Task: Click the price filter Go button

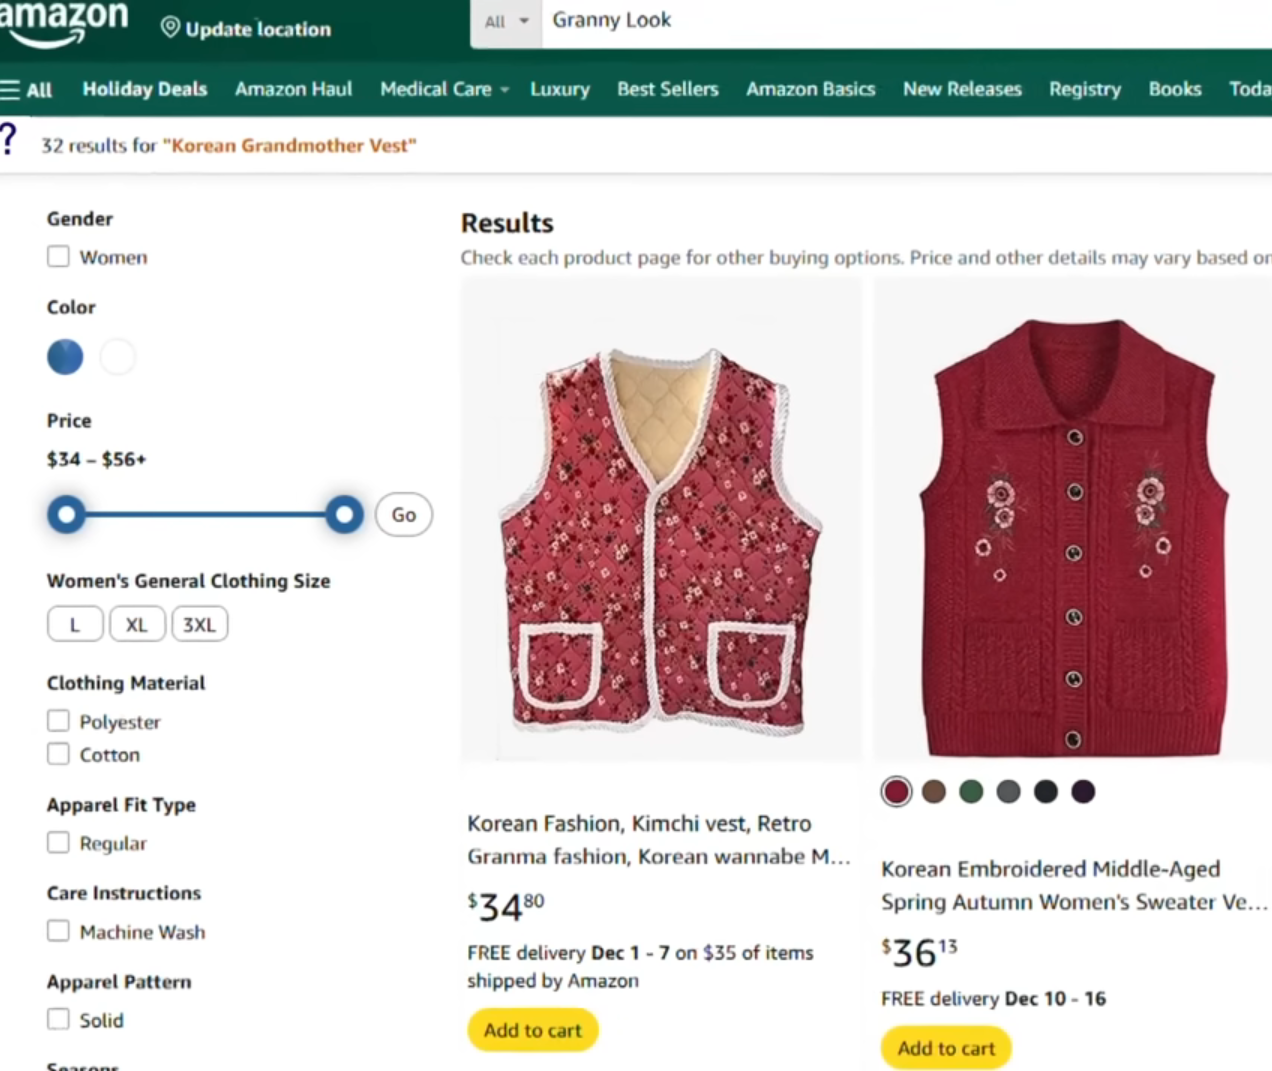Action: click(x=404, y=515)
